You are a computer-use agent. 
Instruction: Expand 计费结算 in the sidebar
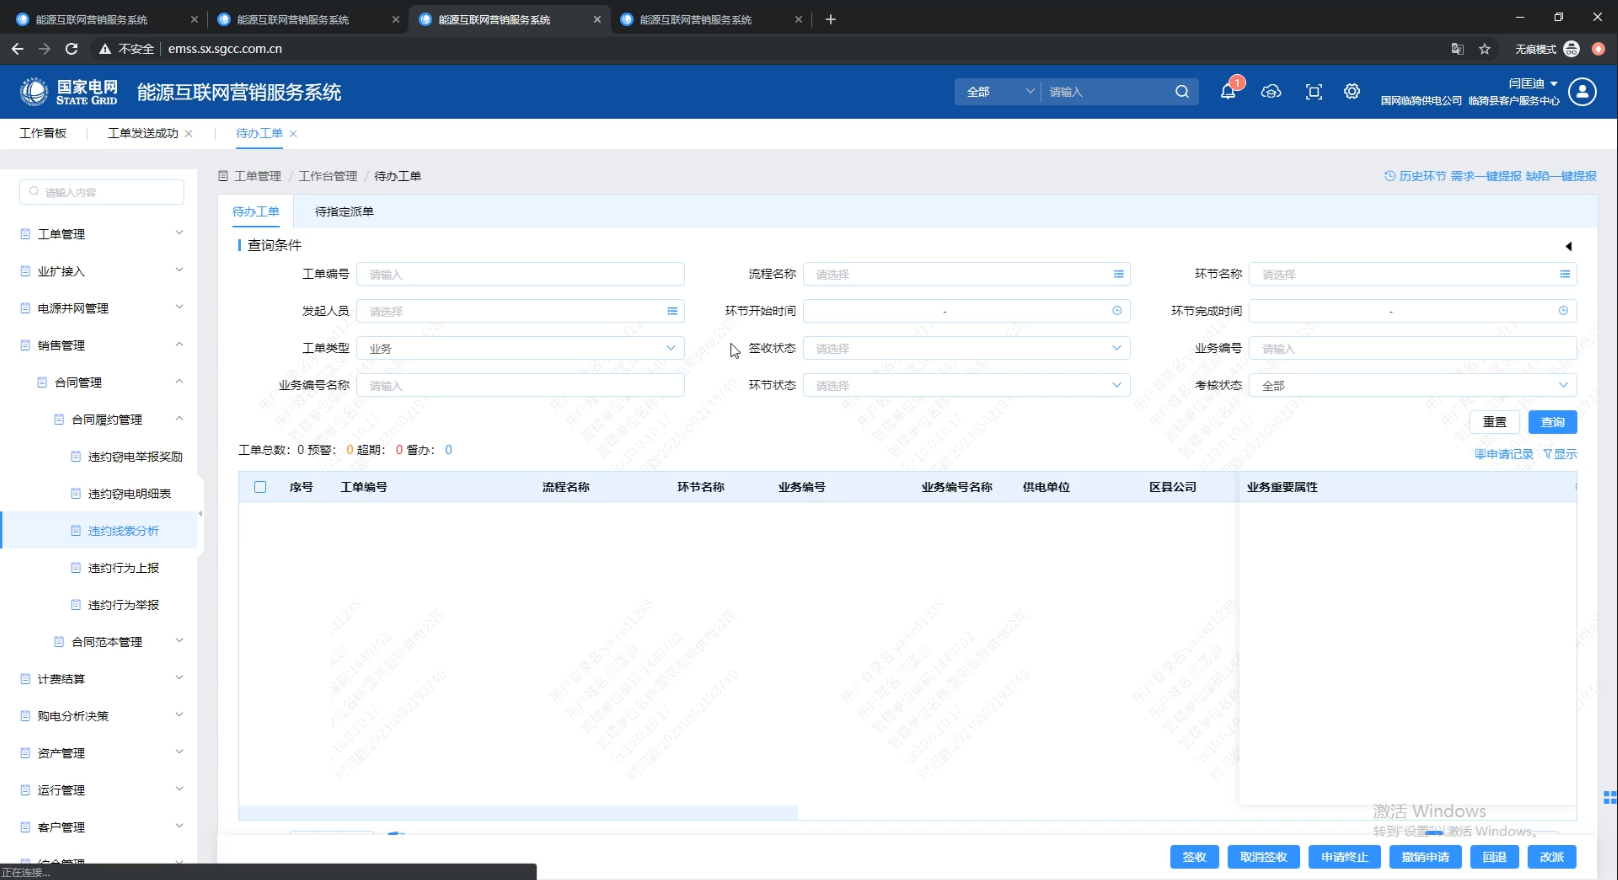[x=100, y=679]
